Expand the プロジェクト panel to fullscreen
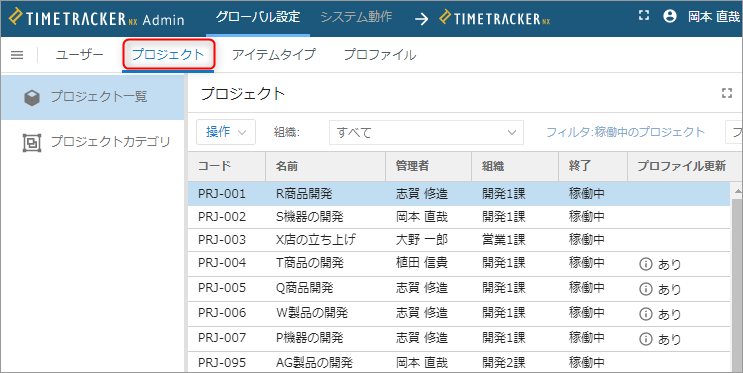Image resolution: width=743 pixels, height=373 pixels. [x=726, y=93]
